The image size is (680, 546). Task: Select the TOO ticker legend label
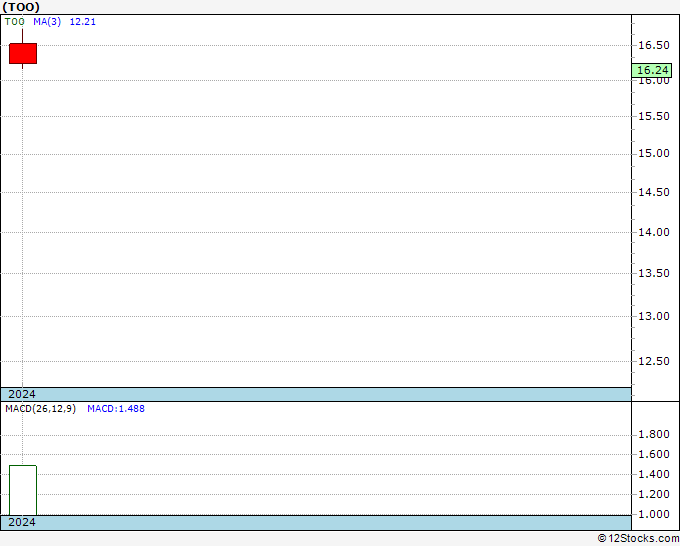(x=14, y=22)
